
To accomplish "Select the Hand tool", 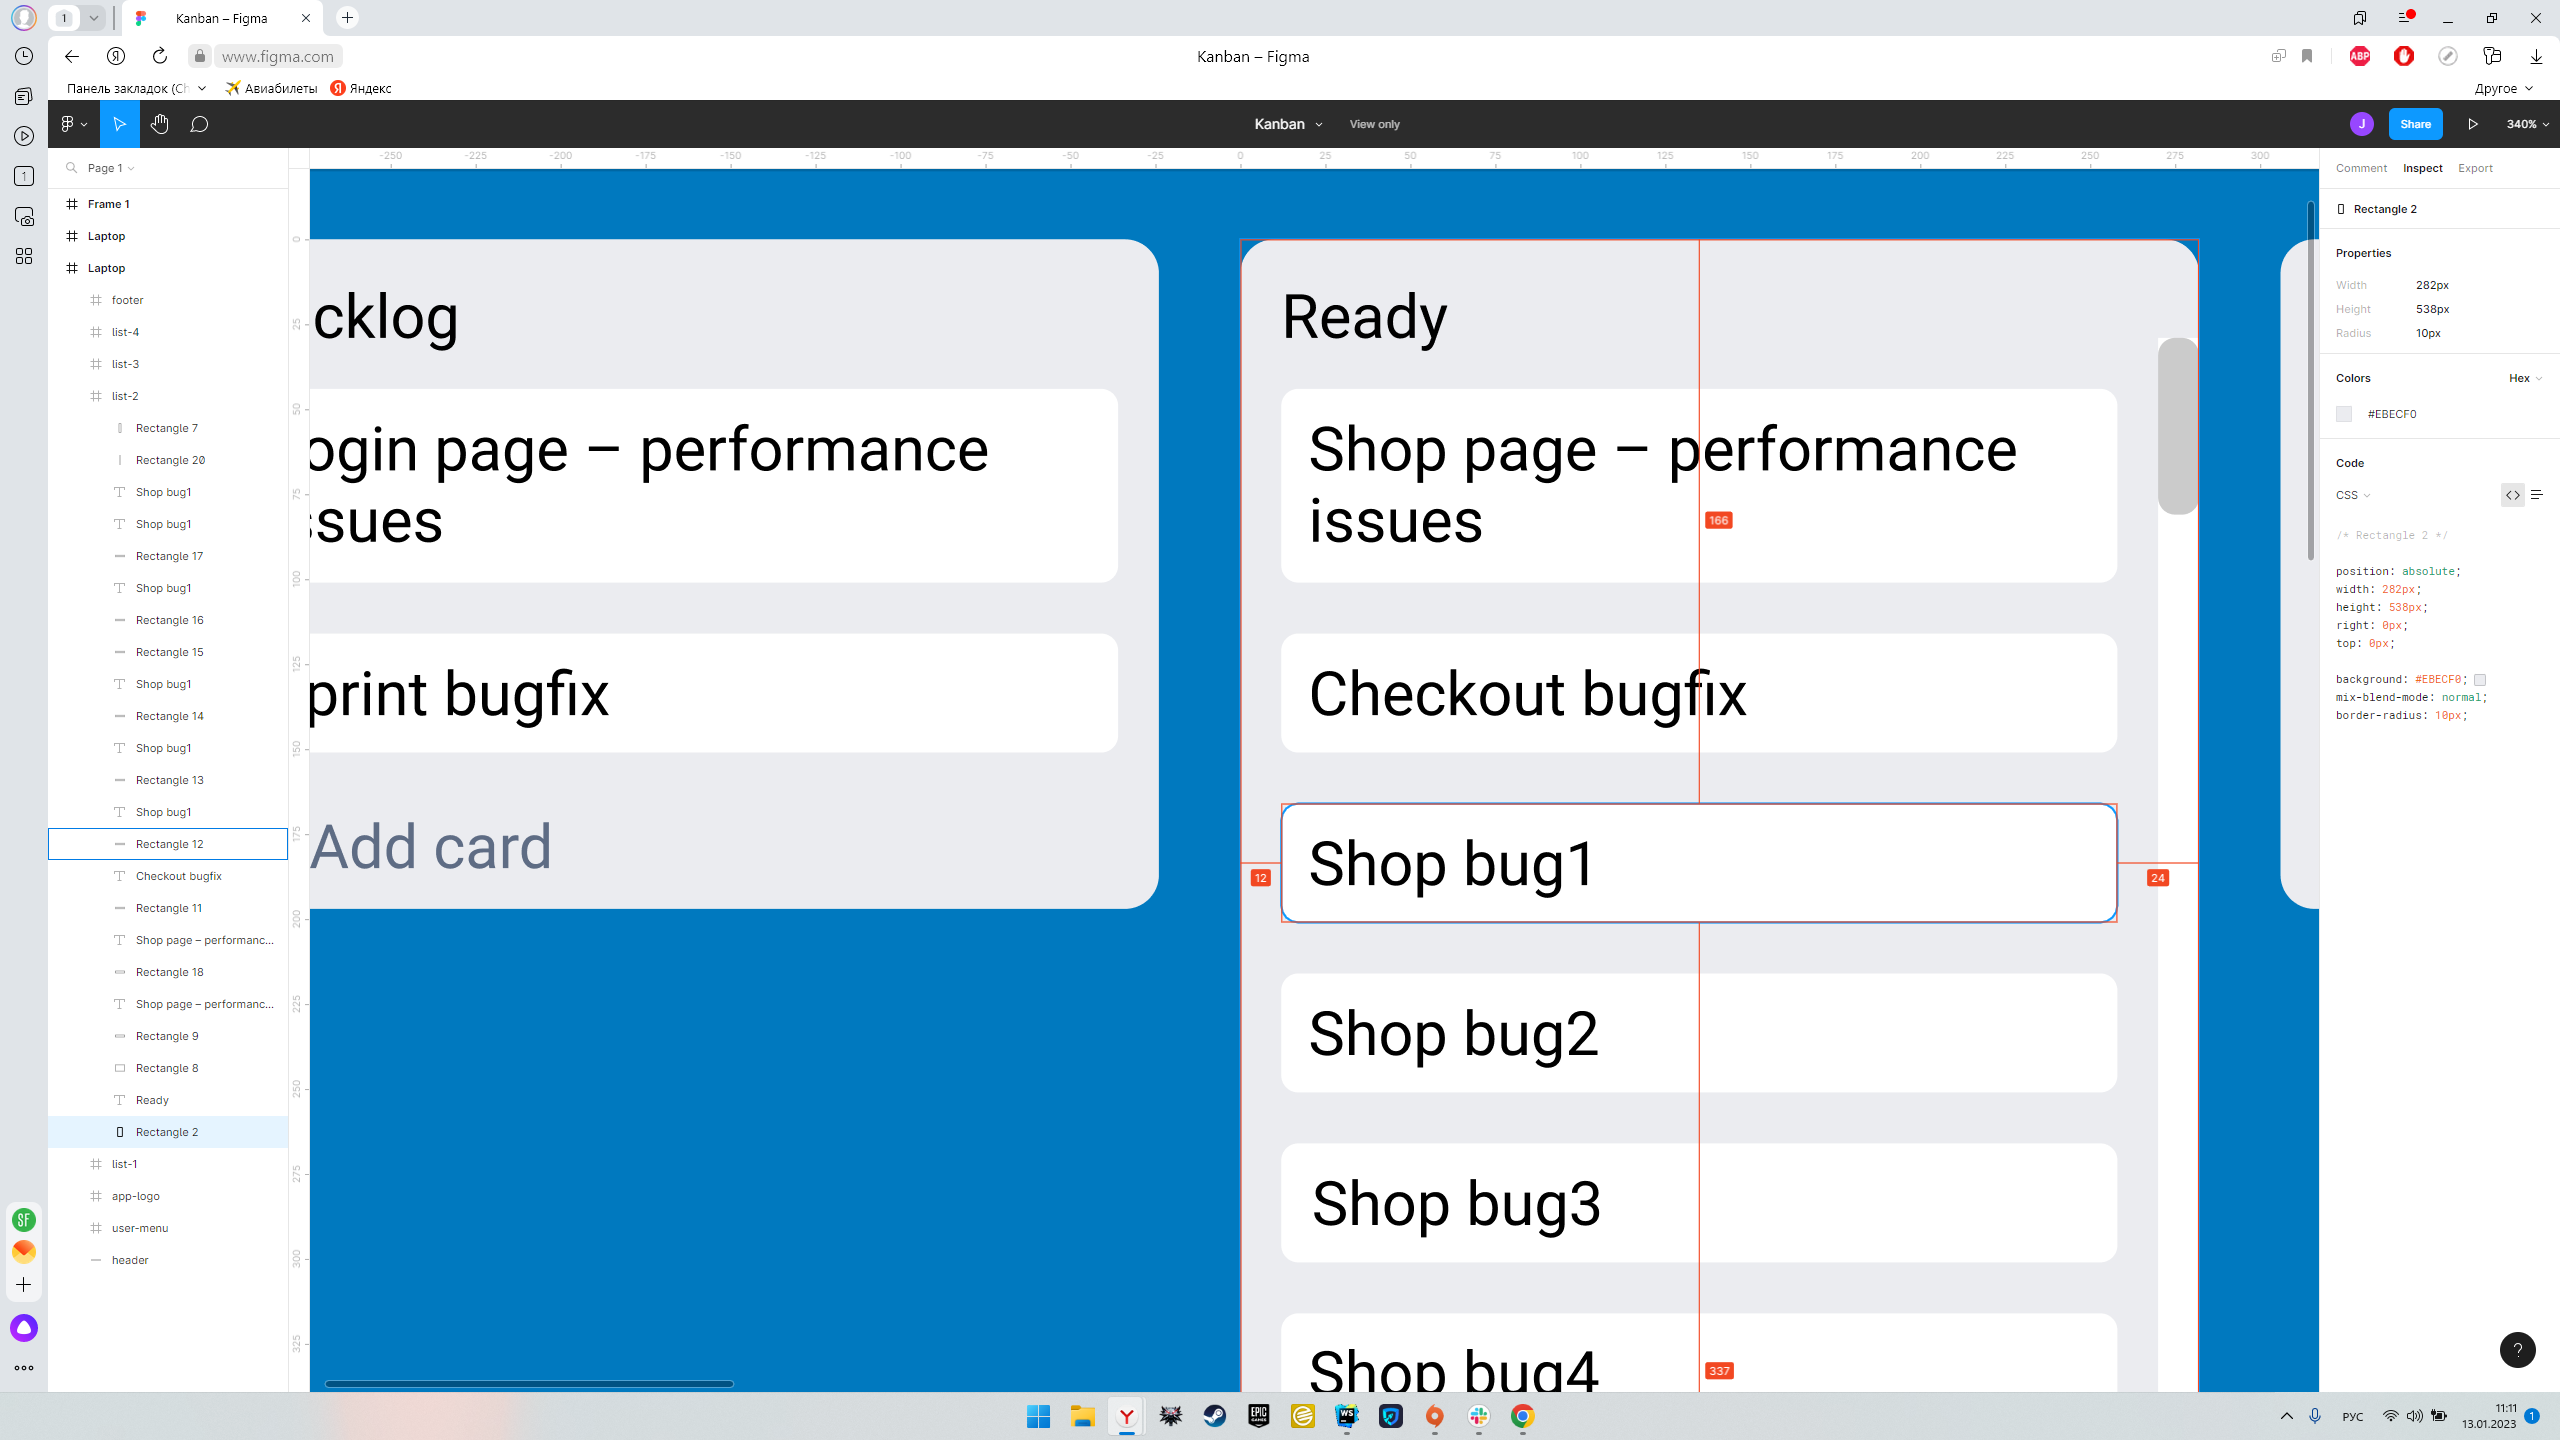I will pyautogui.click(x=159, y=124).
